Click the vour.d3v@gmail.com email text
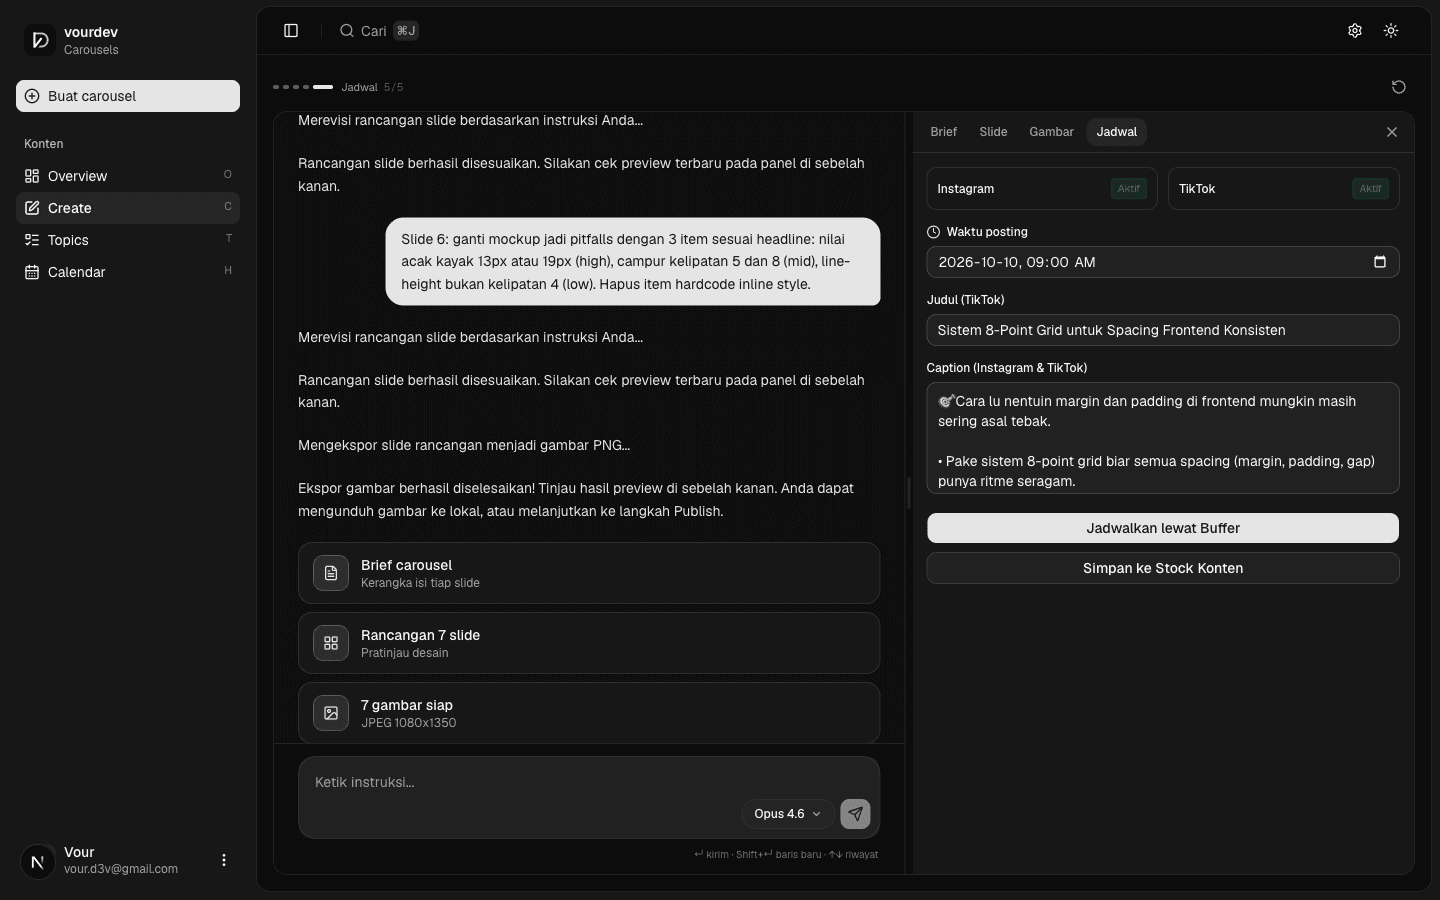This screenshot has height=900, width=1440. [x=121, y=869]
